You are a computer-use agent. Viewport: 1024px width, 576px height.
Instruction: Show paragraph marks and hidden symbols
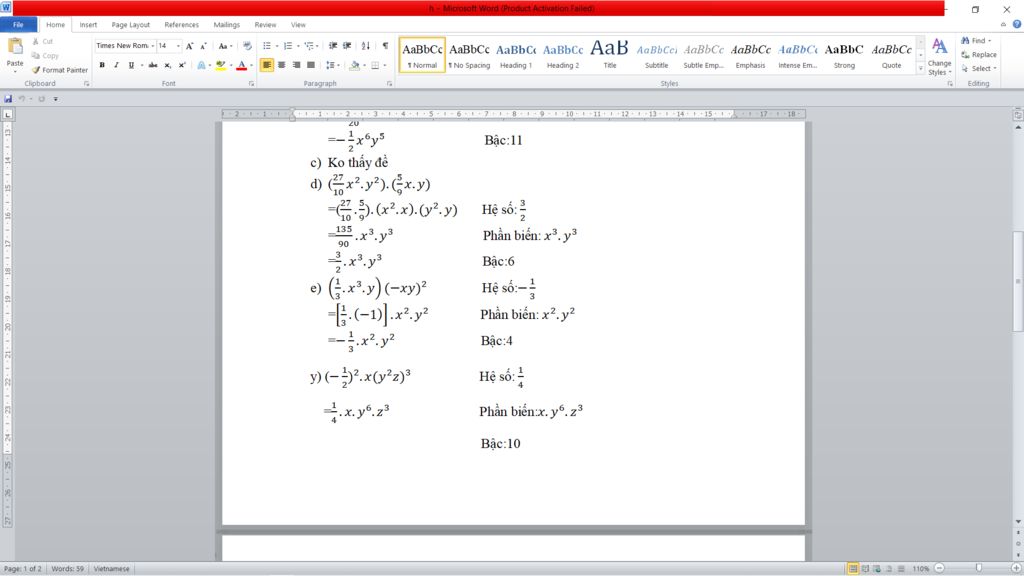[385, 46]
